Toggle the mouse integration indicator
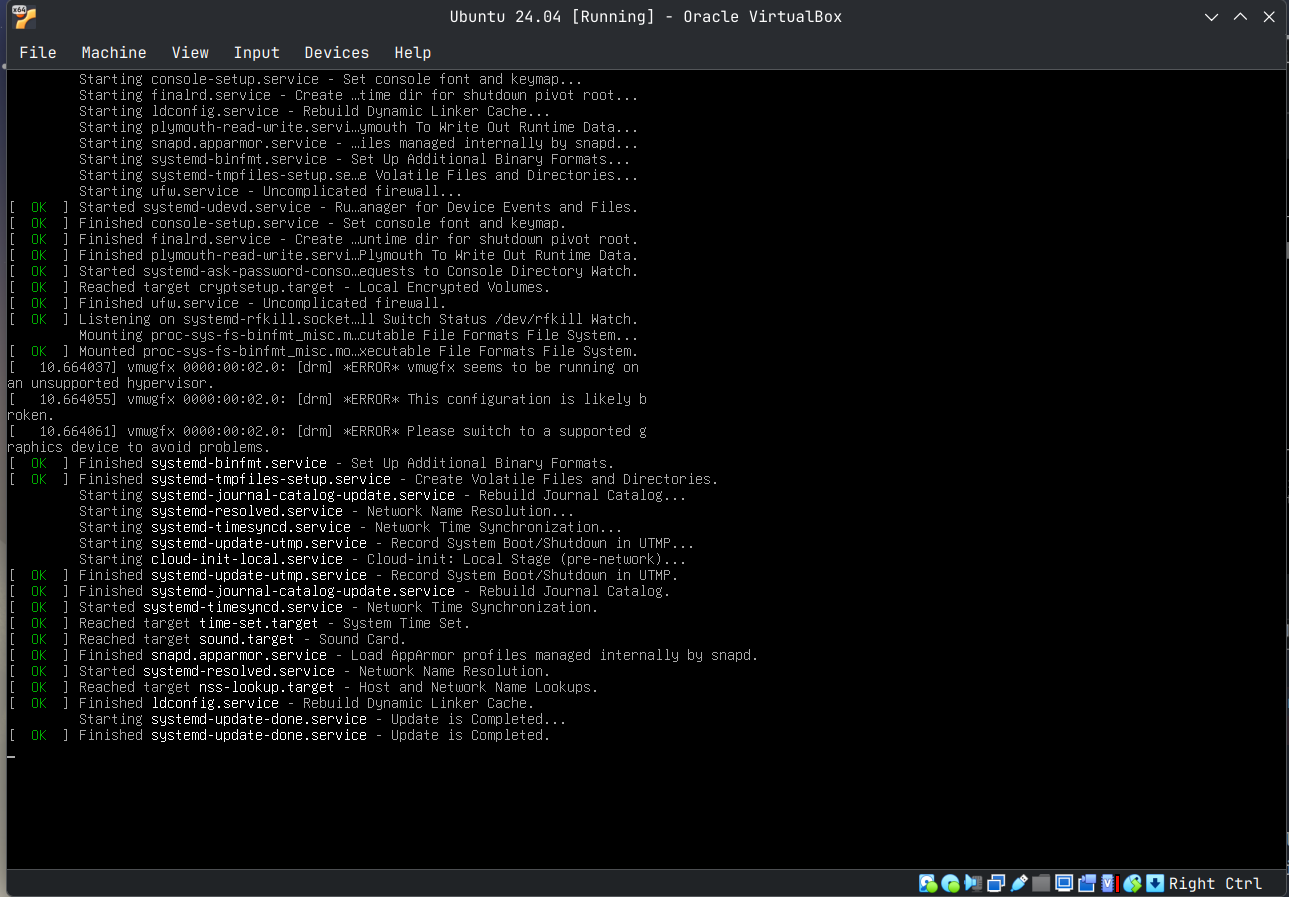Image resolution: width=1289 pixels, height=897 pixels. click(1132, 883)
